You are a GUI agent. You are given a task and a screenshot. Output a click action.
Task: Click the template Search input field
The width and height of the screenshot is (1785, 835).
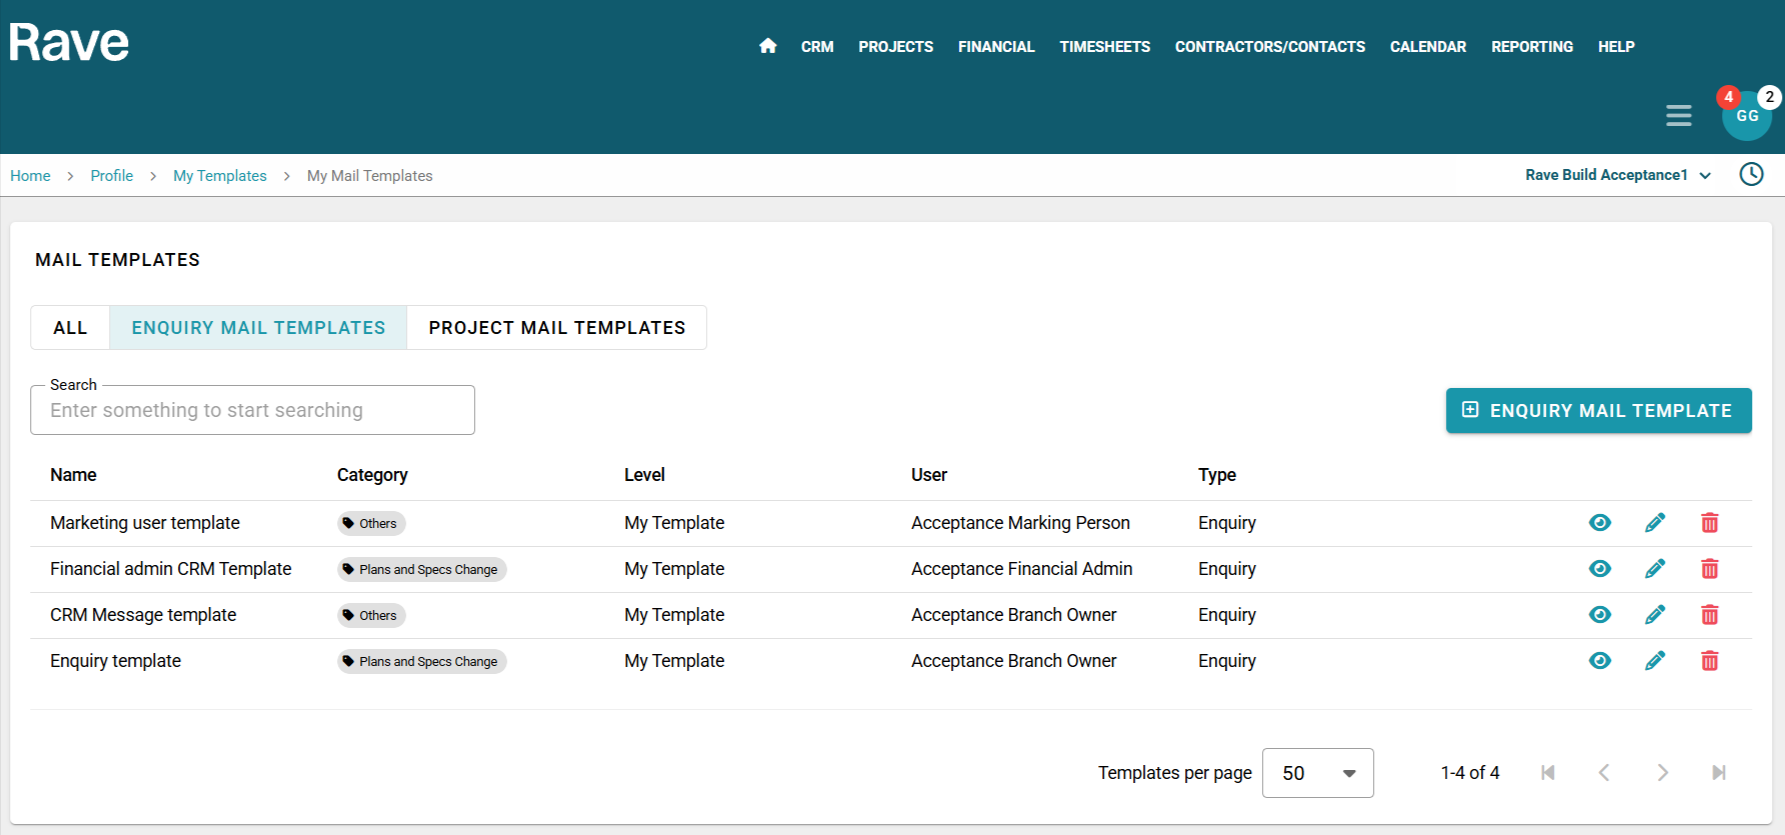(252, 411)
